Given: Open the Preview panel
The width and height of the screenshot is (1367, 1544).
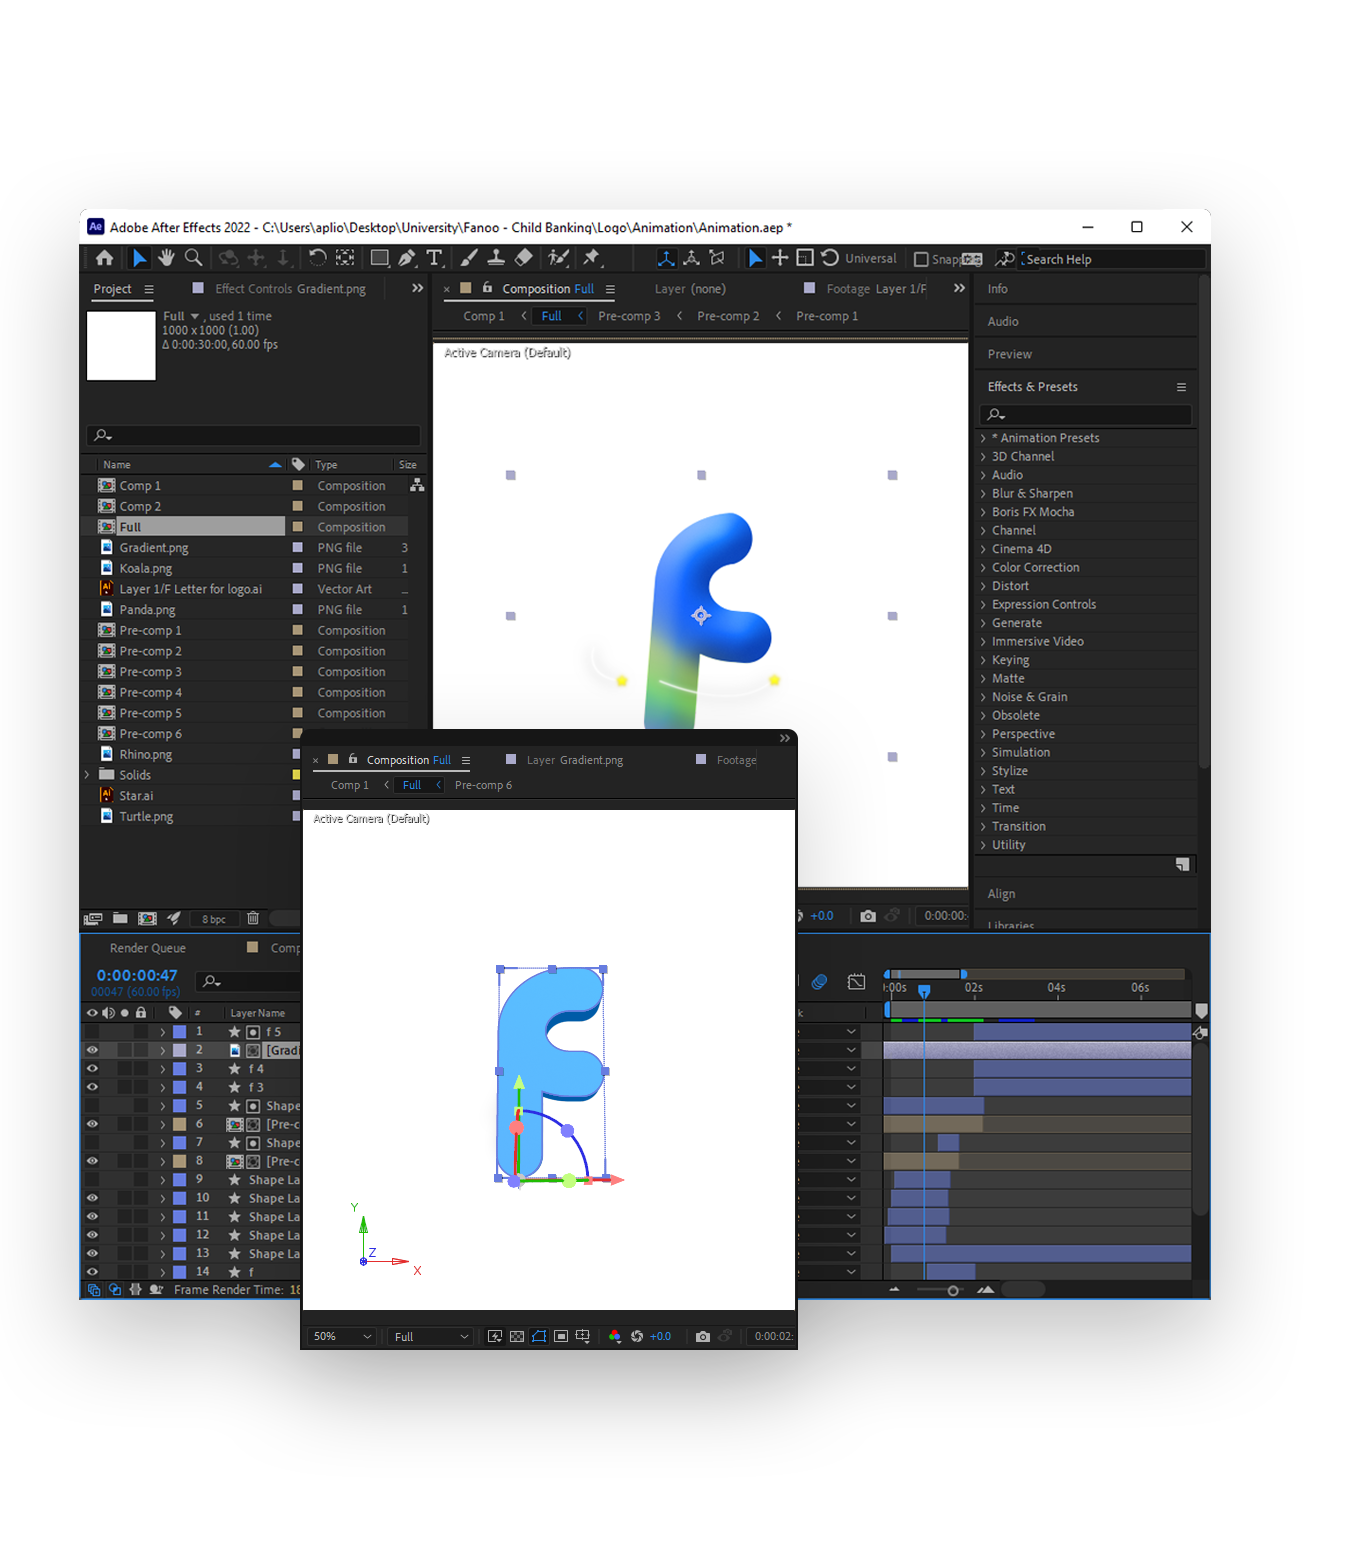Looking at the screenshot, I should click(1010, 354).
